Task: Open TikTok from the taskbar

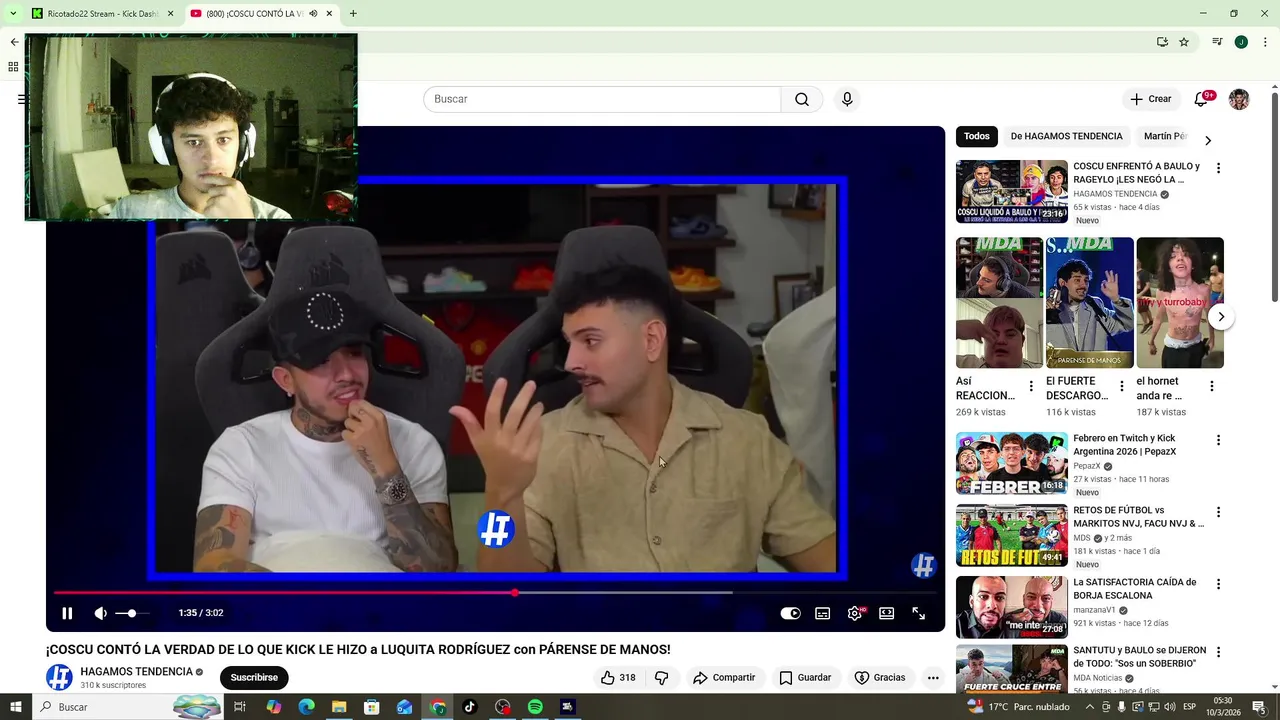Action: click(469, 707)
